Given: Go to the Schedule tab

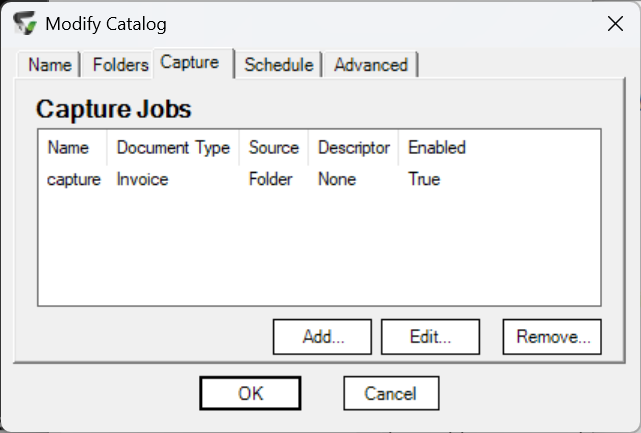Looking at the screenshot, I should (279, 65).
